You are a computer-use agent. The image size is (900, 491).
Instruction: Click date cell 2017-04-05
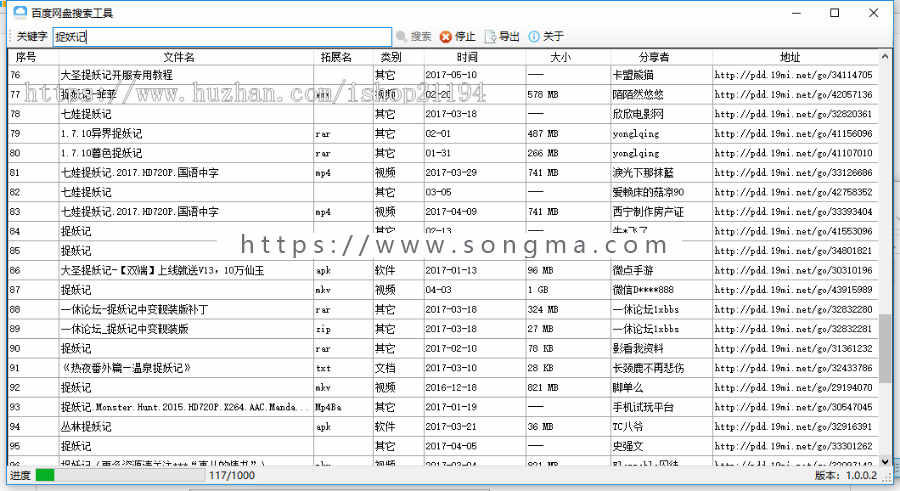pyautogui.click(x=451, y=446)
